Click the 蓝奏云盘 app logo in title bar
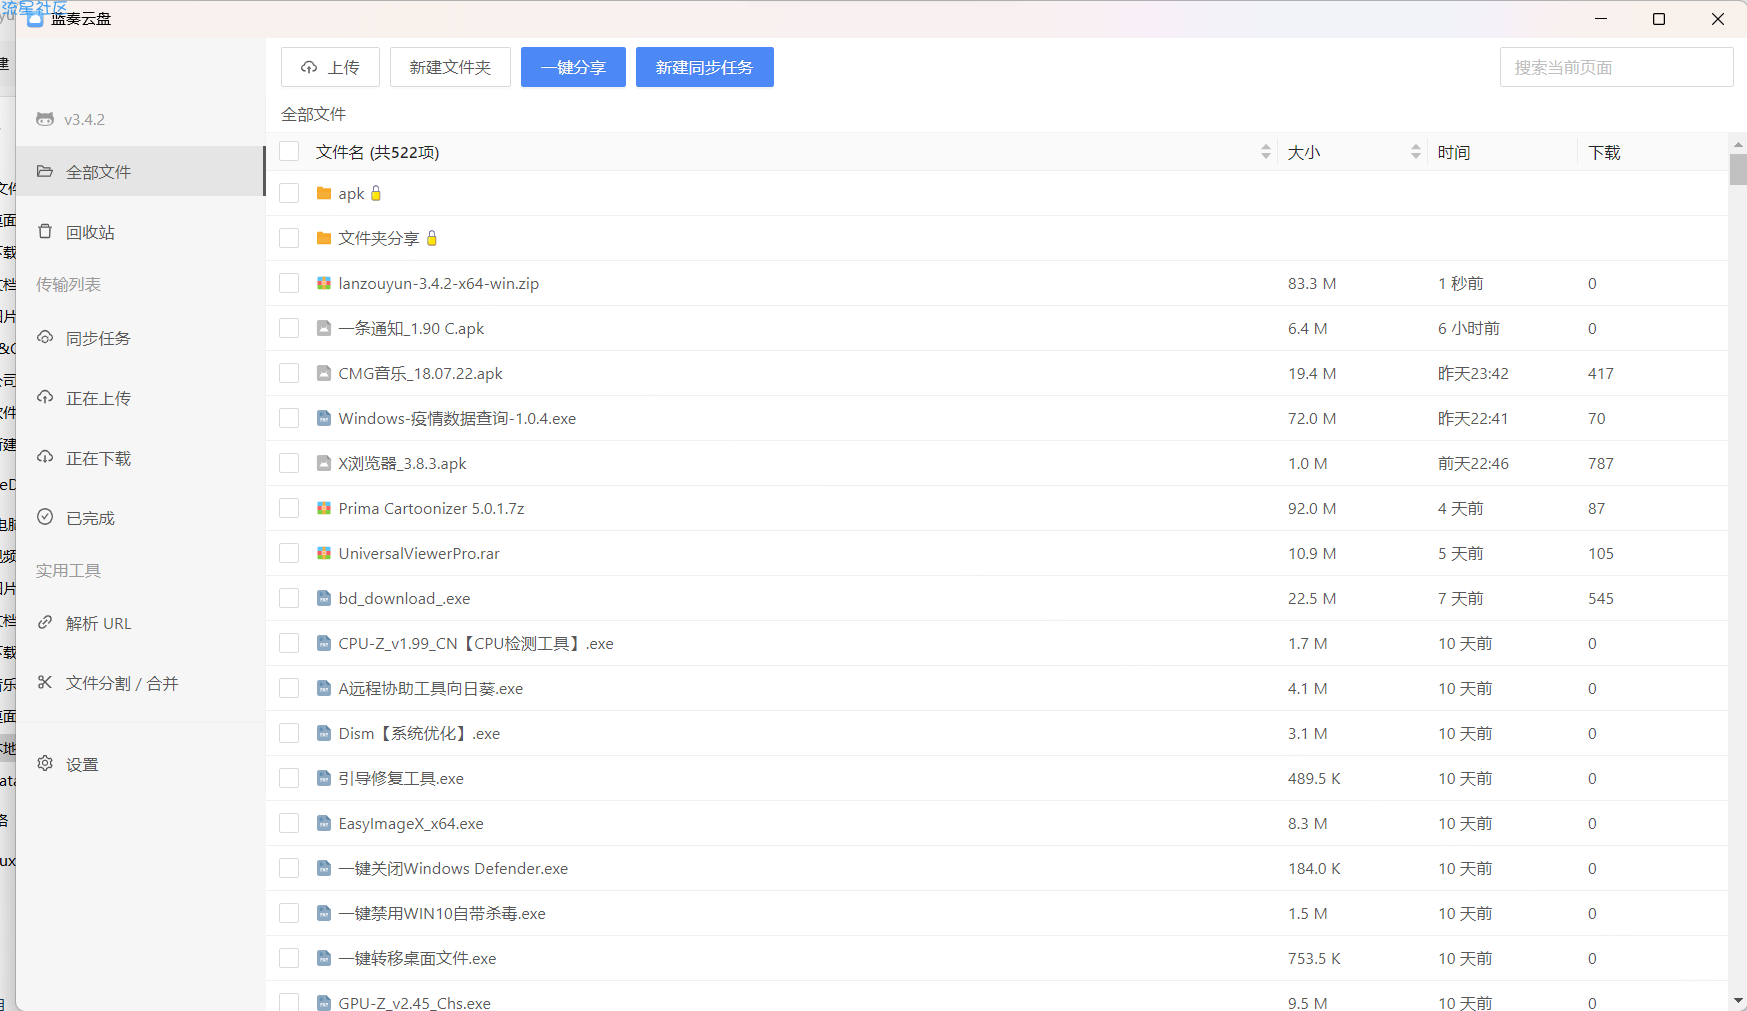This screenshot has height=1011, width=1747. tap(35, 18)
